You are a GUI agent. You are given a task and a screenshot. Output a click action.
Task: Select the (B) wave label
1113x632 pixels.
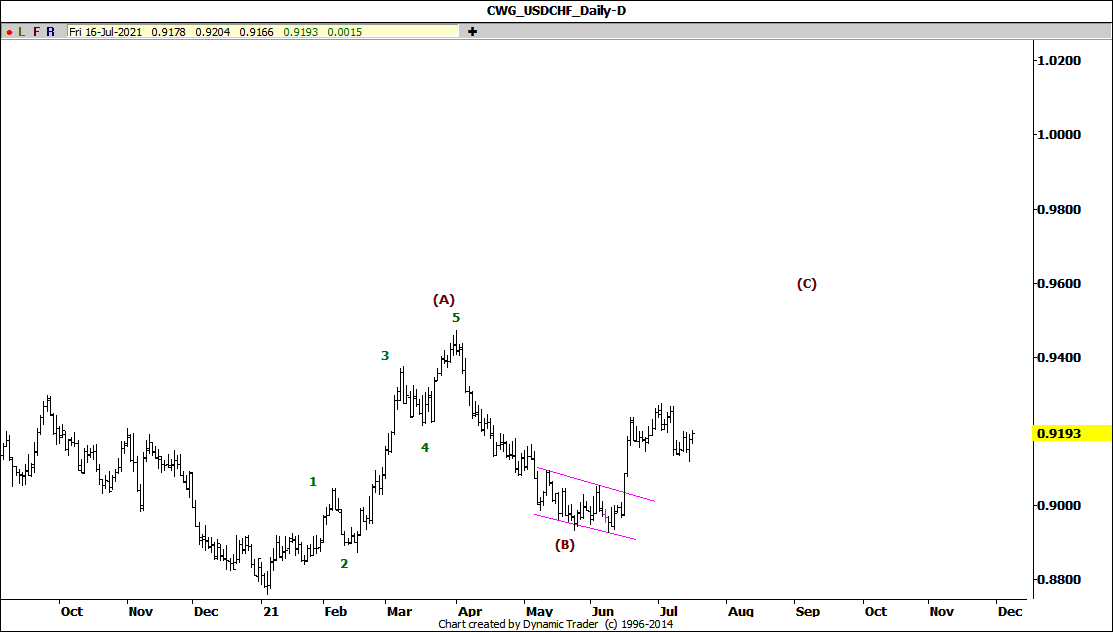[564, 545]
